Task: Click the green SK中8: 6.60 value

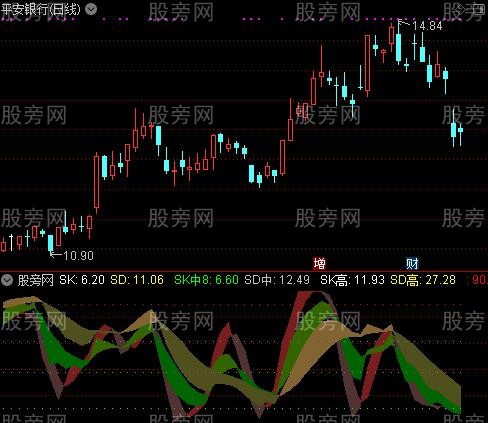Action: tap(206, 280)
